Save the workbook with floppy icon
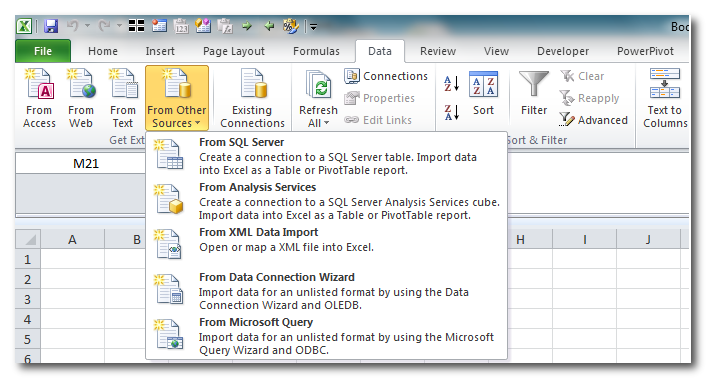The width and height of the screenshot is (706, 378). 51,26
